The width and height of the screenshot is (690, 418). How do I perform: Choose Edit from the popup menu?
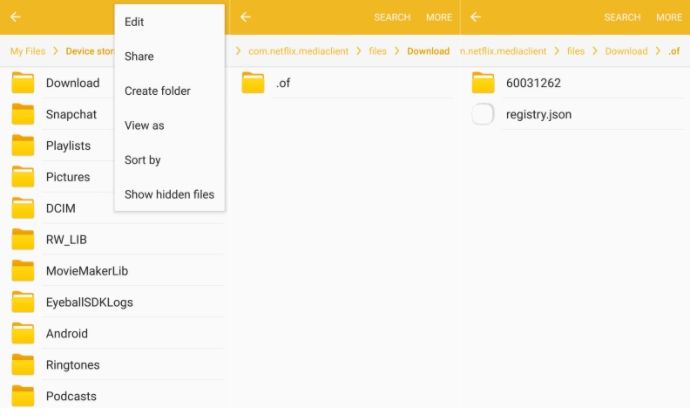point(134,22)
